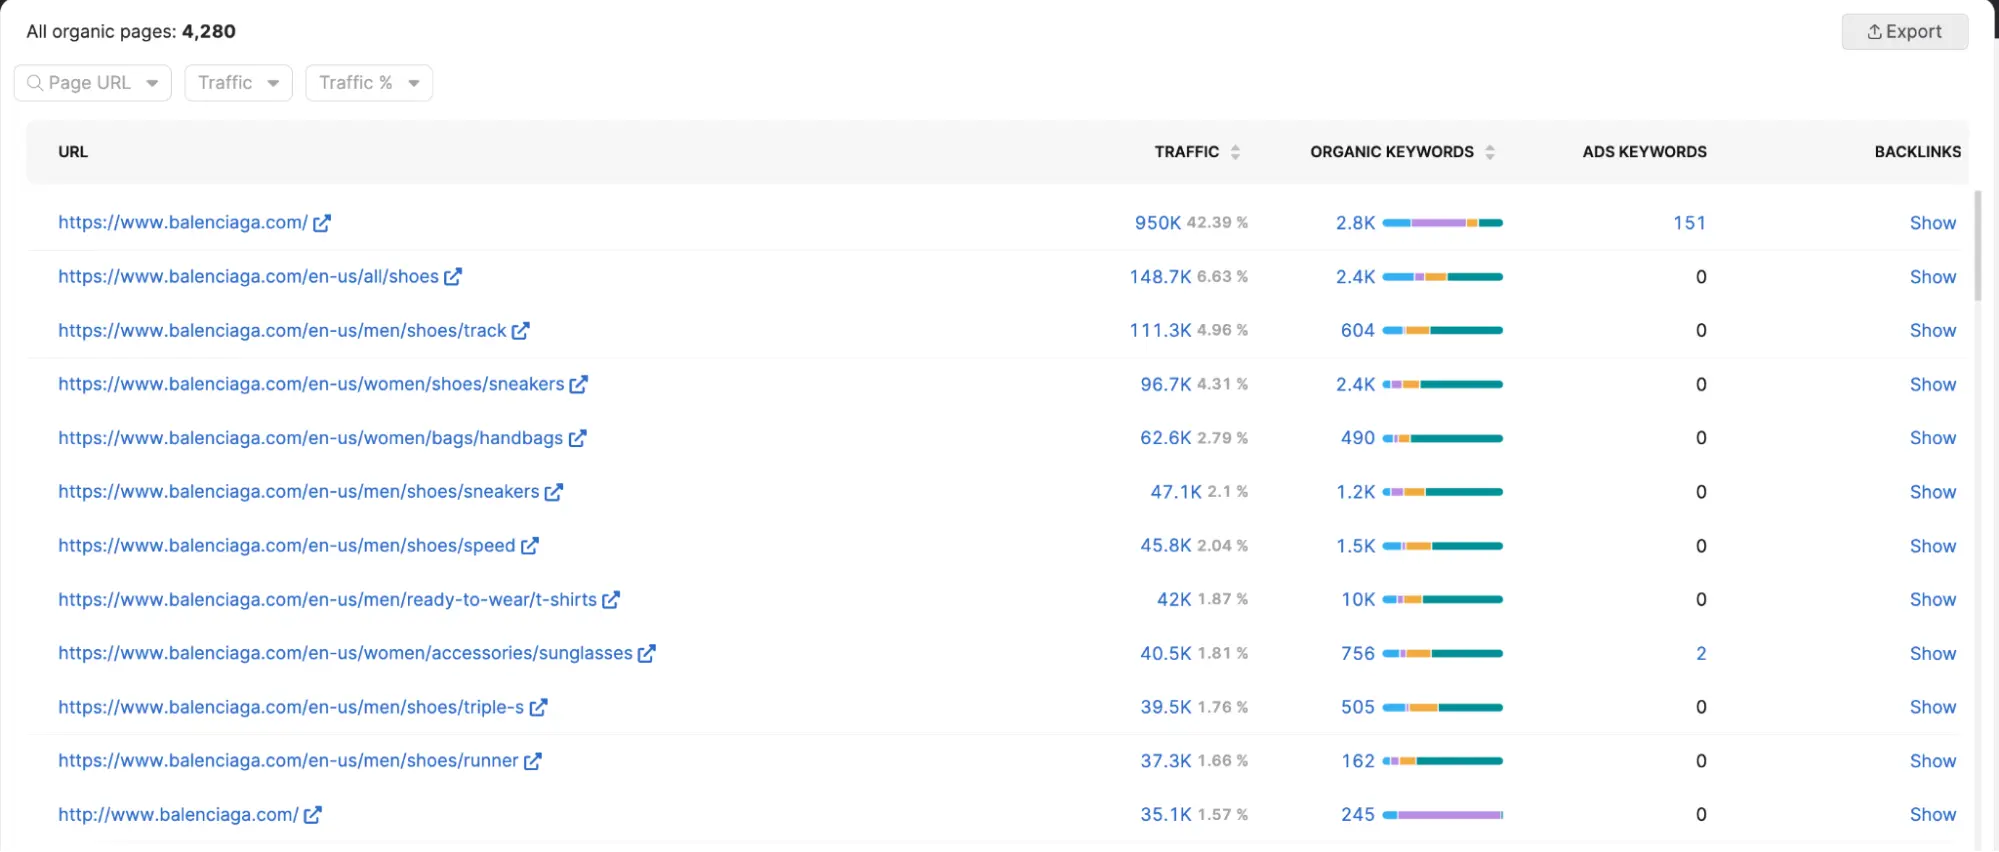Viewport: 1999px width, 852px height.
Task: Open the Traffic filter dropdown
Action: [x=238, y=83]
